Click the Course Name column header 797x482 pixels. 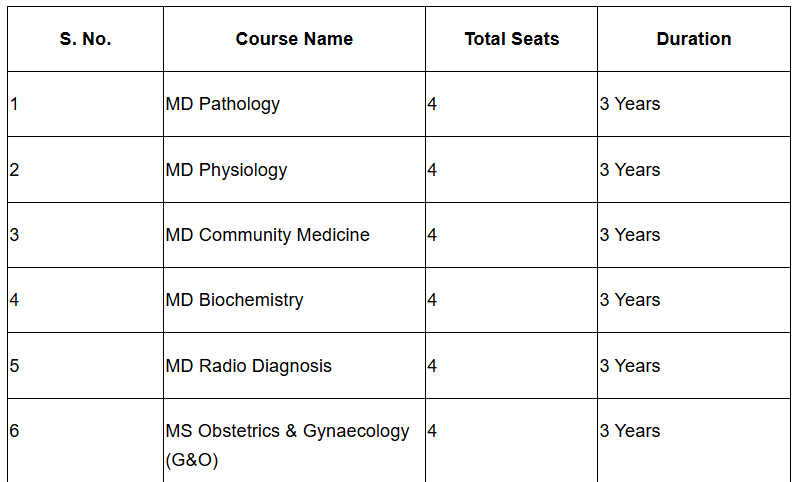(294, 39)
